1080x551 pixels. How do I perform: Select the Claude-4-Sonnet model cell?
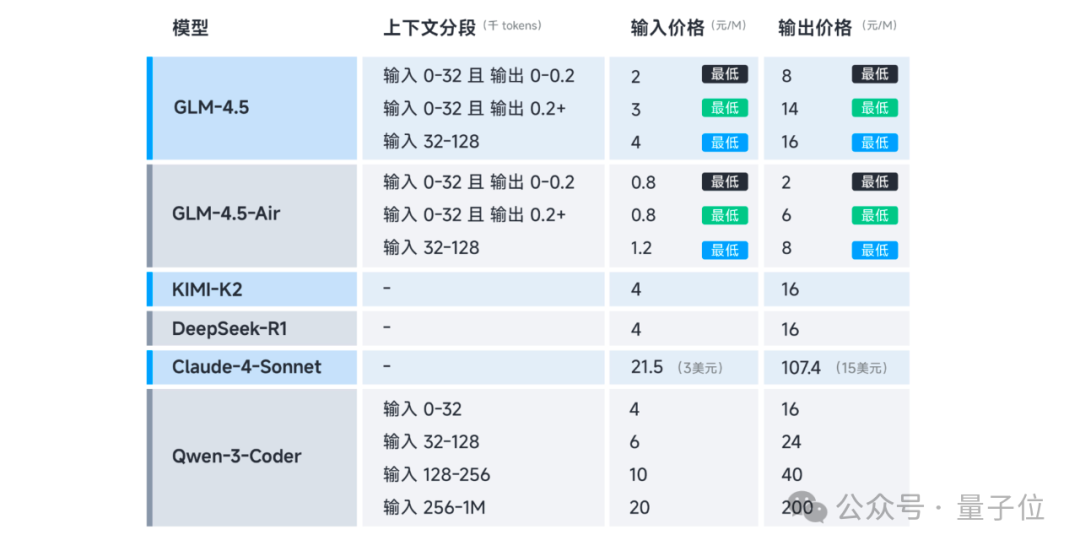pos(252,367)
